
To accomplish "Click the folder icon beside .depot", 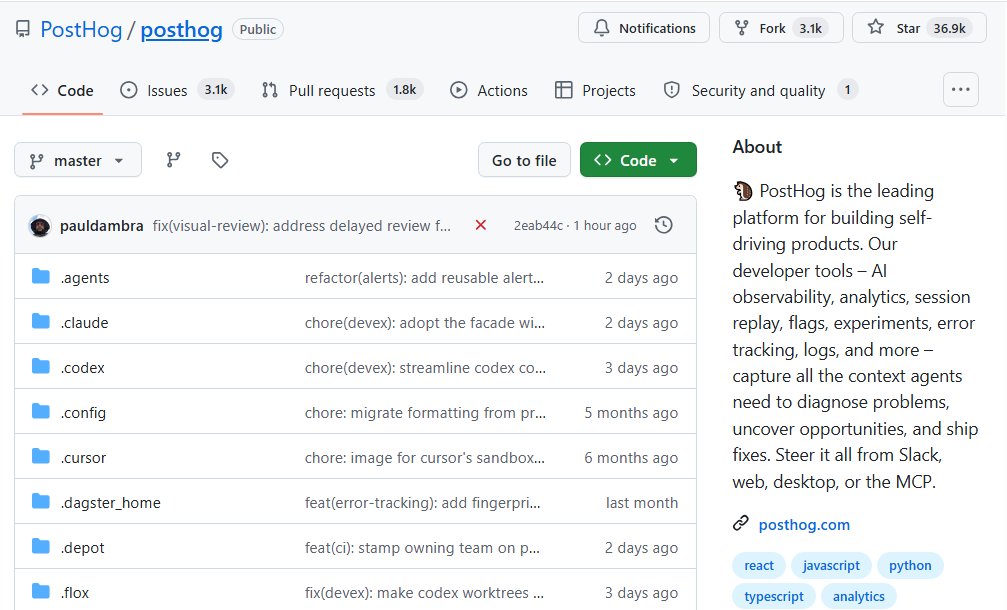I will [40, 546].
